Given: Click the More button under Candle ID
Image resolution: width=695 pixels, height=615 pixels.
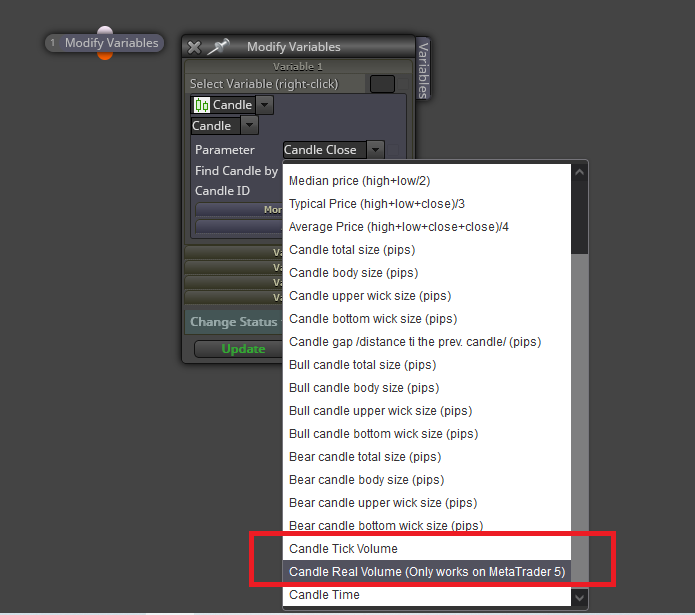Looking at the screenshot, I should pos(239,210).
